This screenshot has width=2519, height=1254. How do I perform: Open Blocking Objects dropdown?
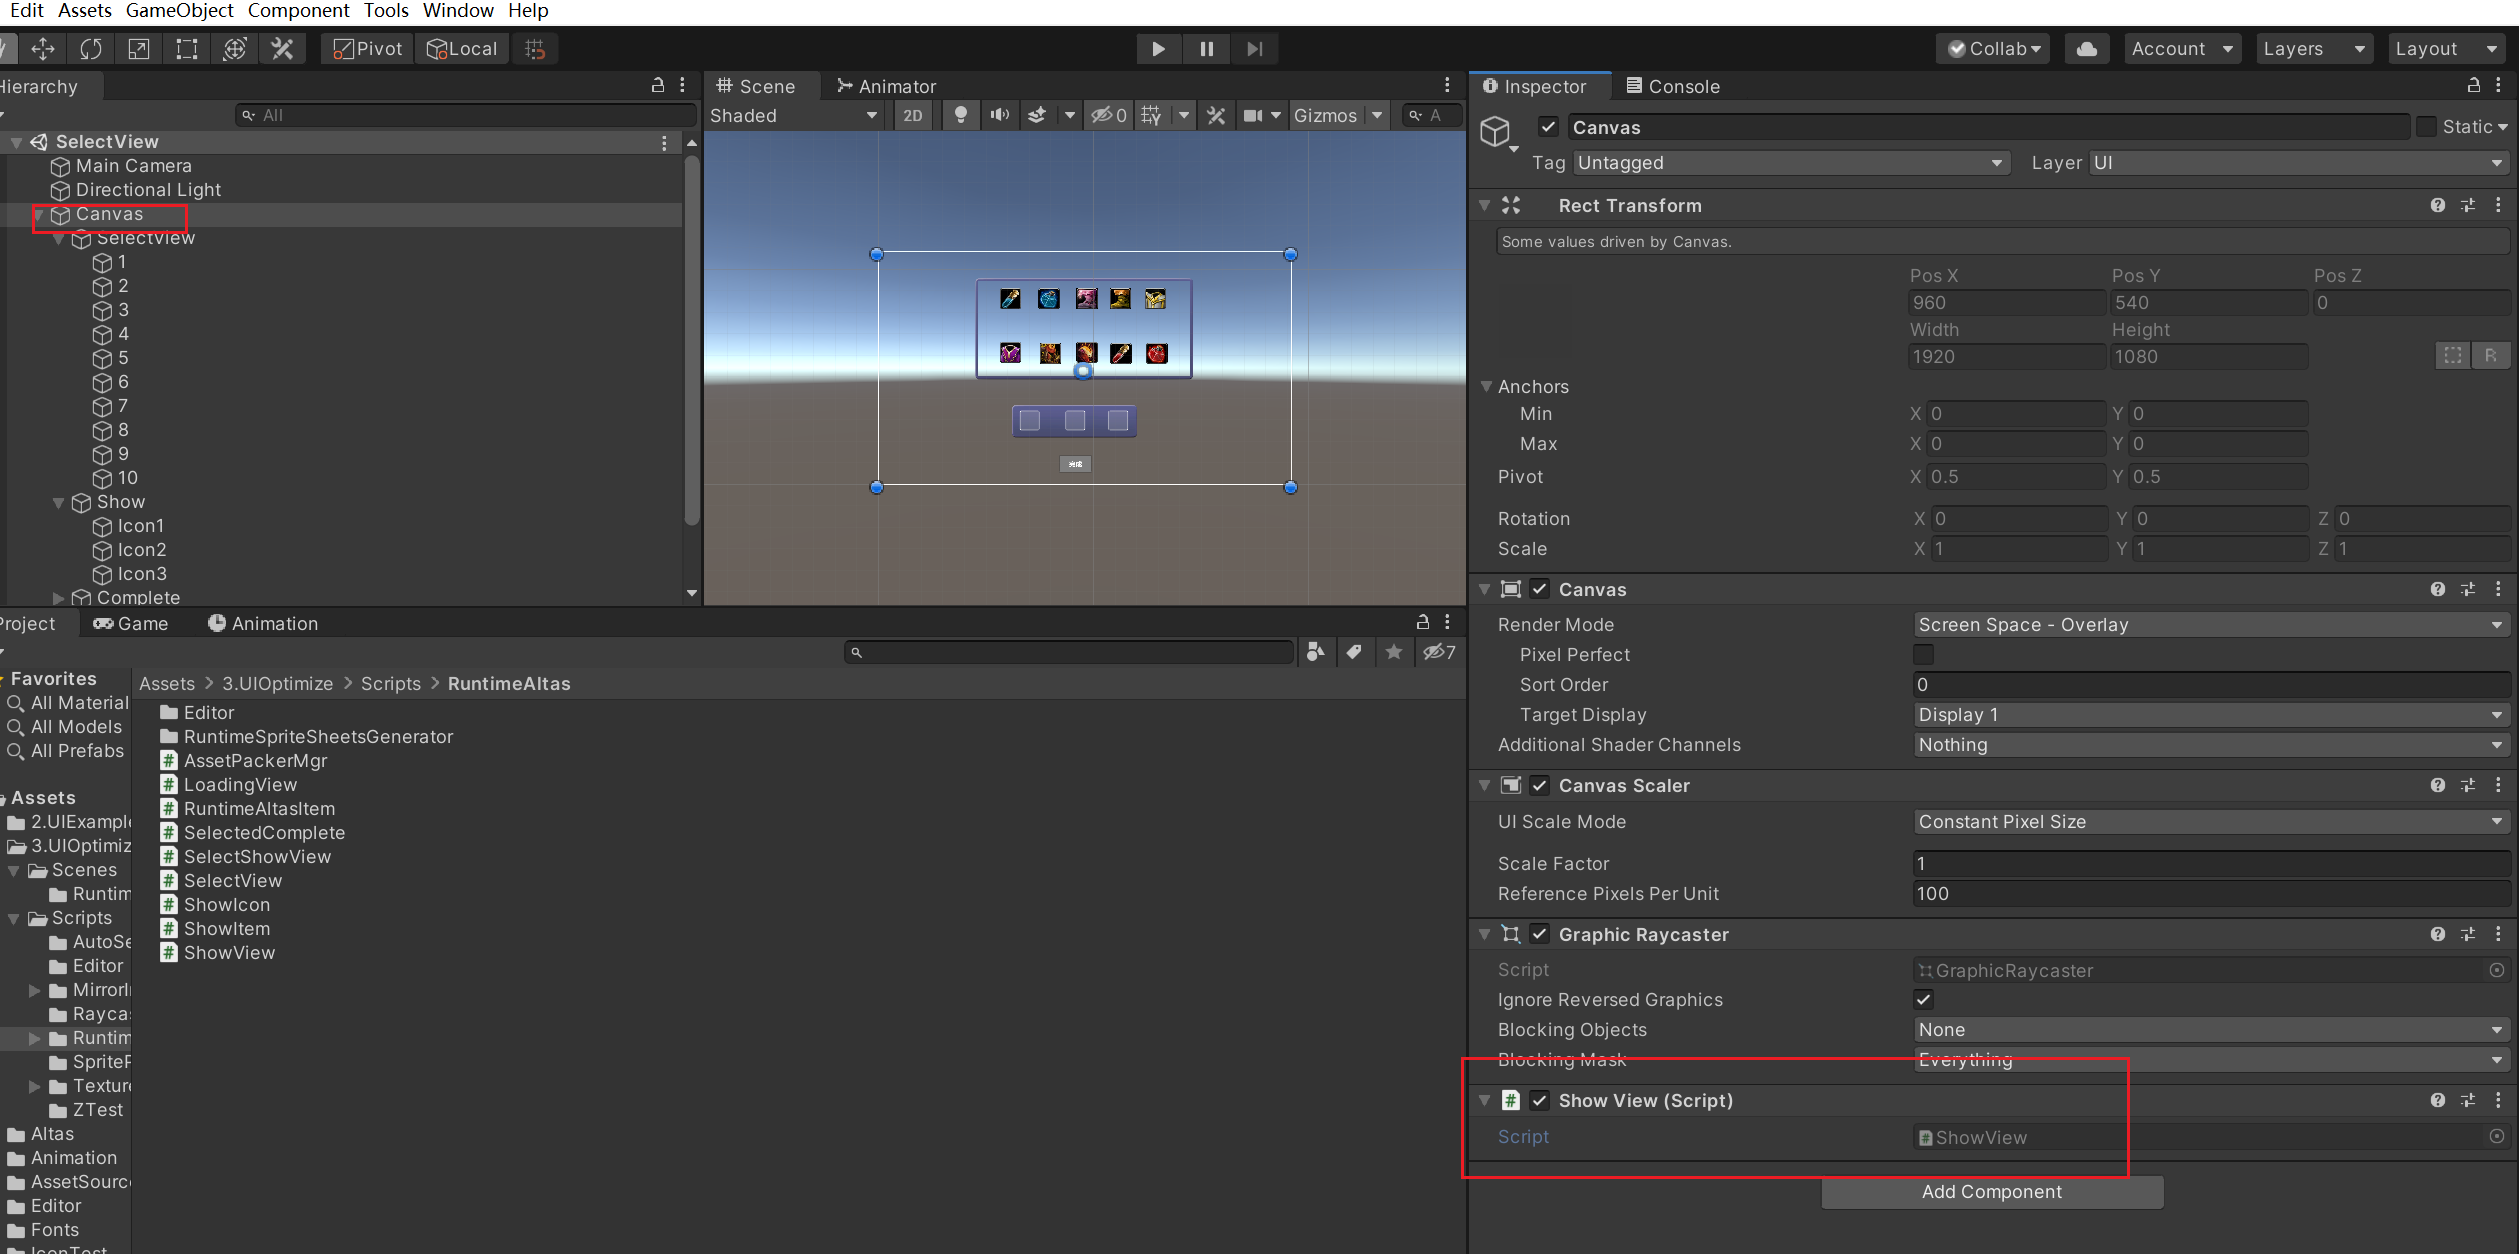(2211, 1029)
